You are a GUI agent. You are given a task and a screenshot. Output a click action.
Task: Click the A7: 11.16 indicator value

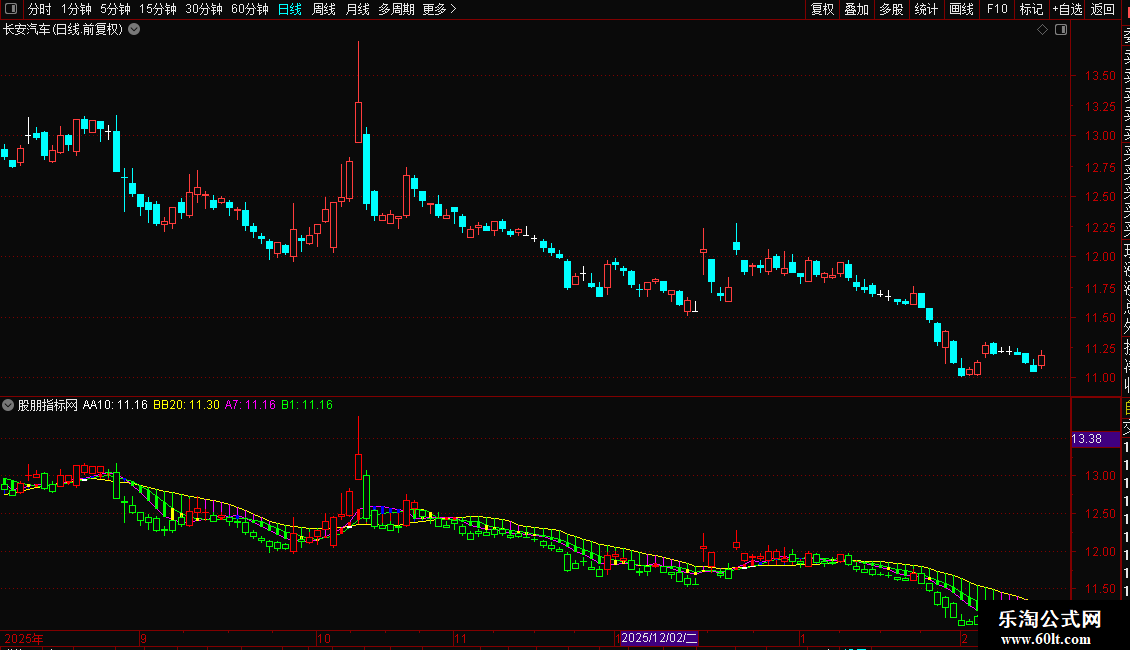click(x=250, y=405)
